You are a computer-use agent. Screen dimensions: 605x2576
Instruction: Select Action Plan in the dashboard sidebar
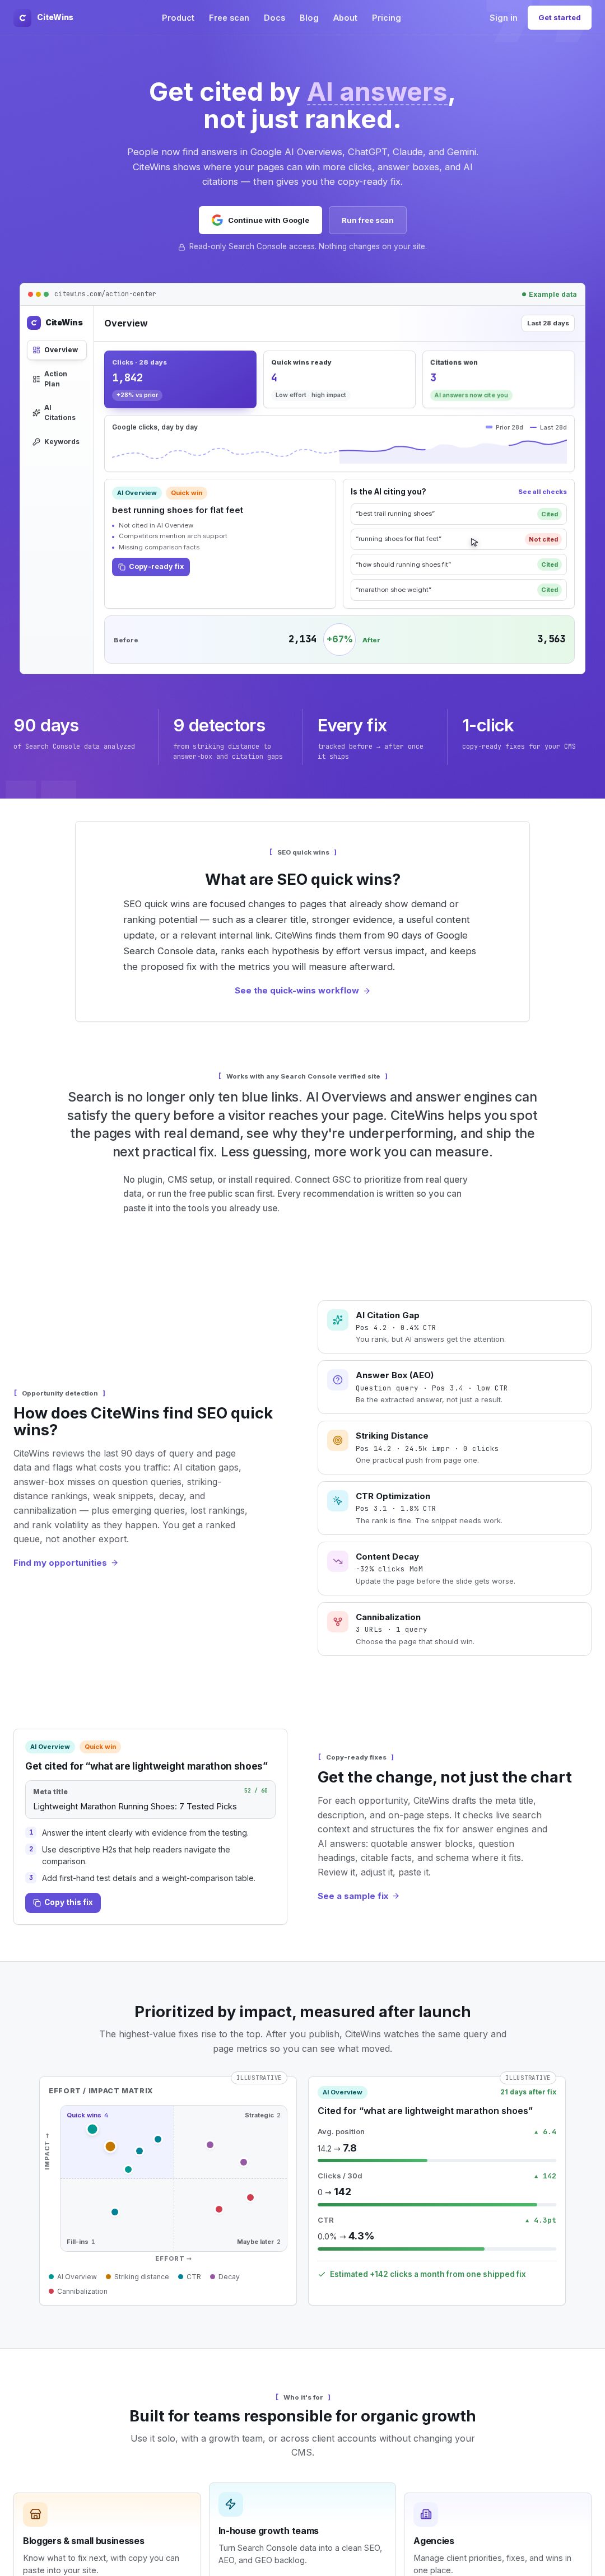coord(56,379)
